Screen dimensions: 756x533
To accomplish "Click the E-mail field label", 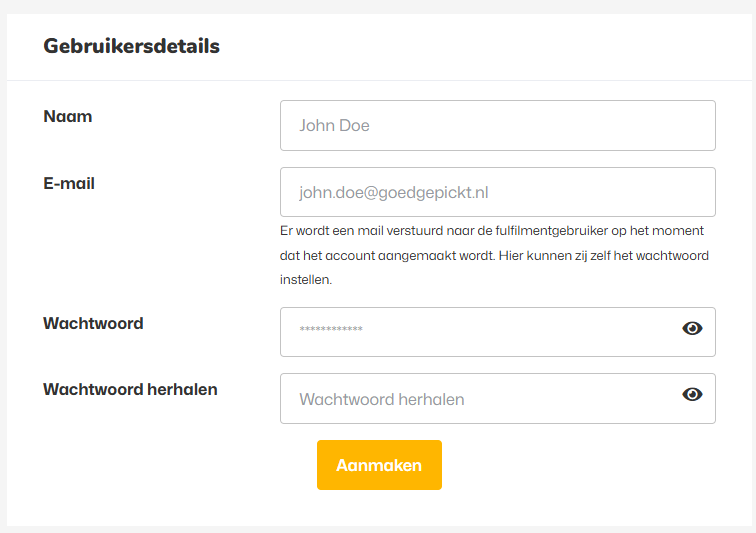I will pos(69,184).
